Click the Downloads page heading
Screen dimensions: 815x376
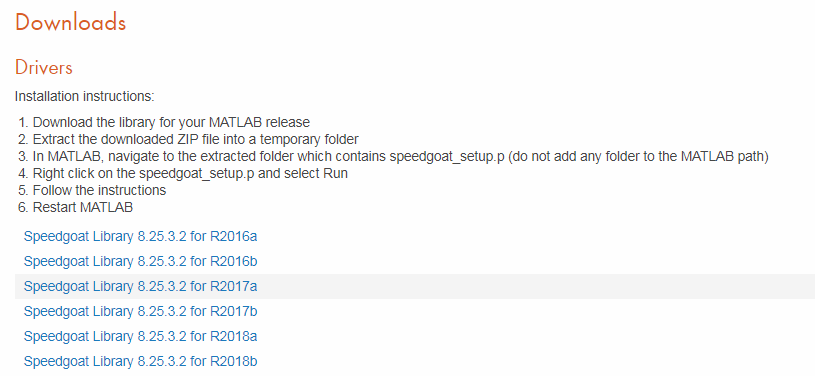(x=71, y=23)
